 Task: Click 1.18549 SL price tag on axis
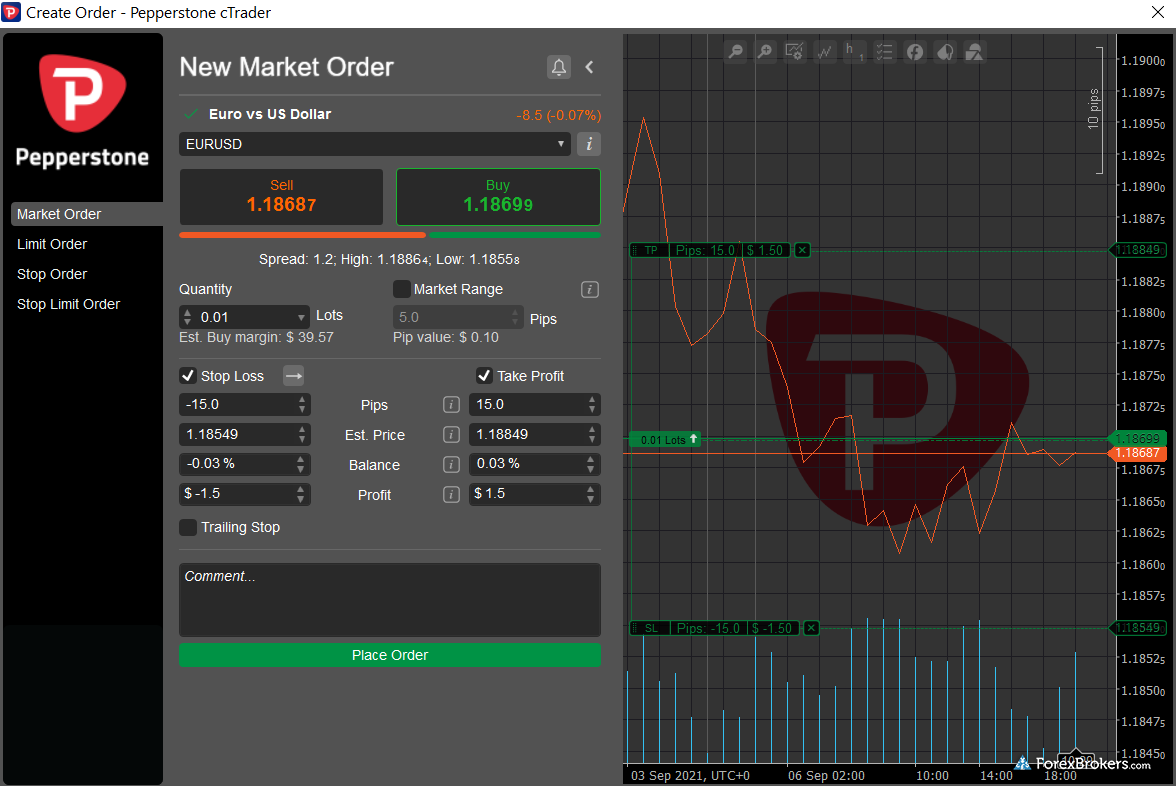1137,628
